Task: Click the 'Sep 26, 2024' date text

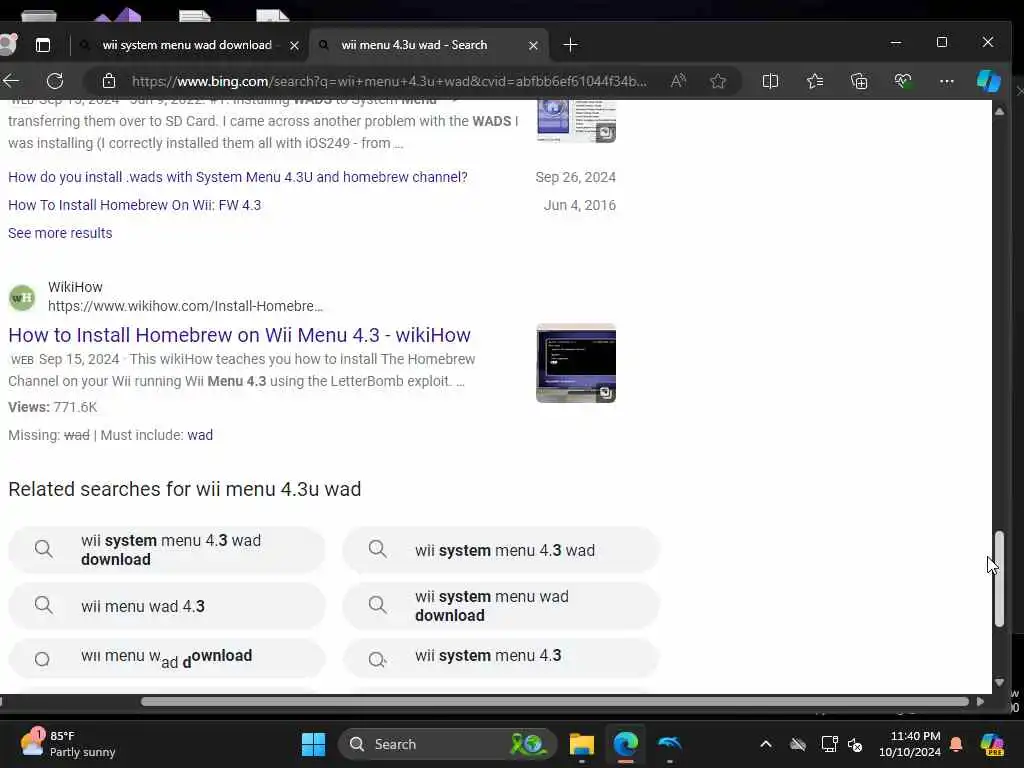Action: (575, 177)
